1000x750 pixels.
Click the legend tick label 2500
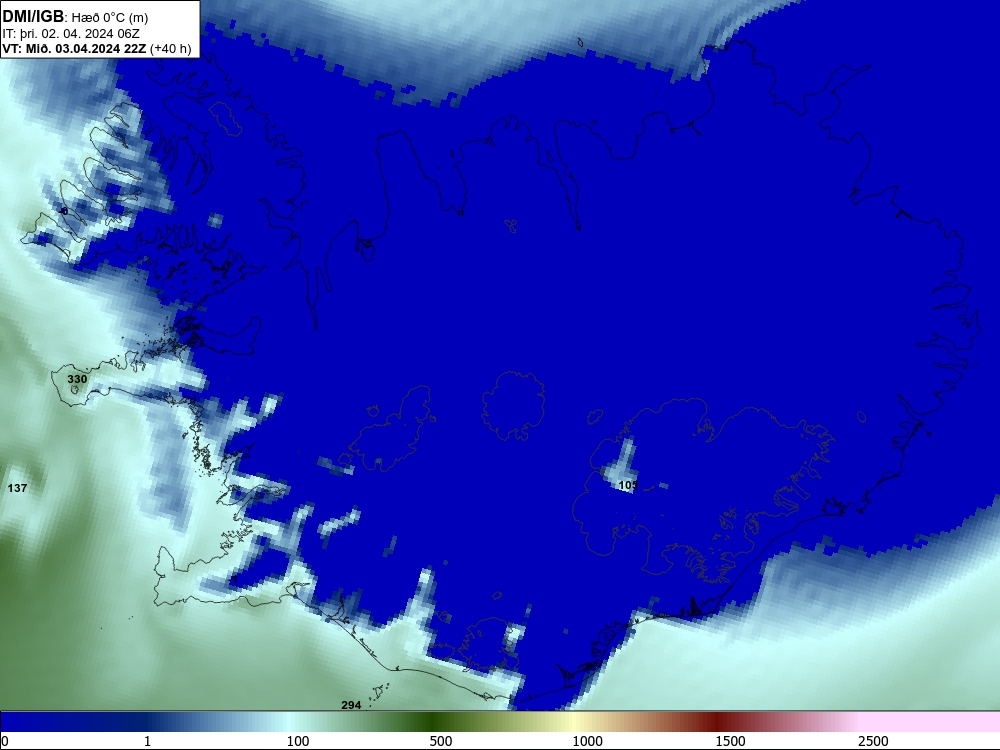click(873, 741)
